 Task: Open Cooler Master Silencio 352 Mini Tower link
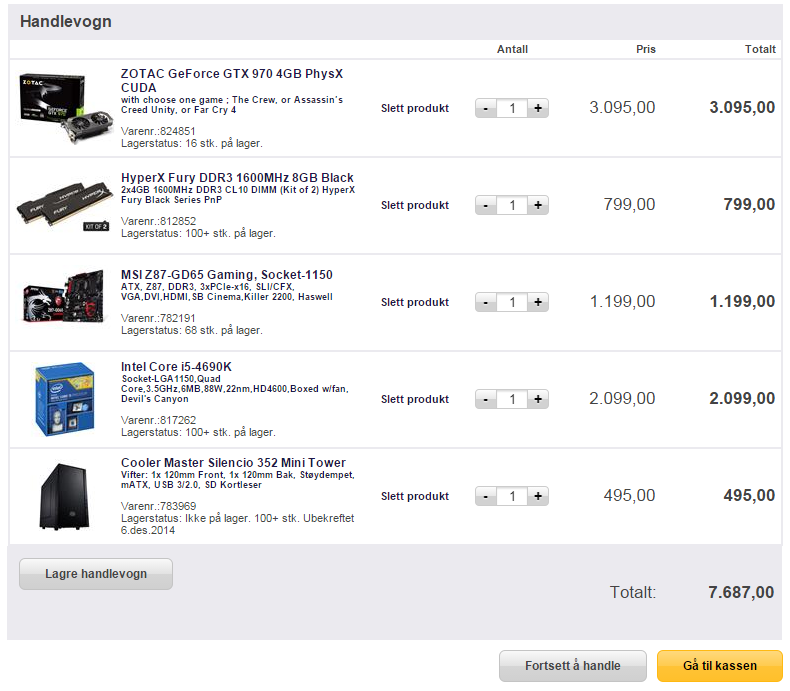click(x=233, y=463)
